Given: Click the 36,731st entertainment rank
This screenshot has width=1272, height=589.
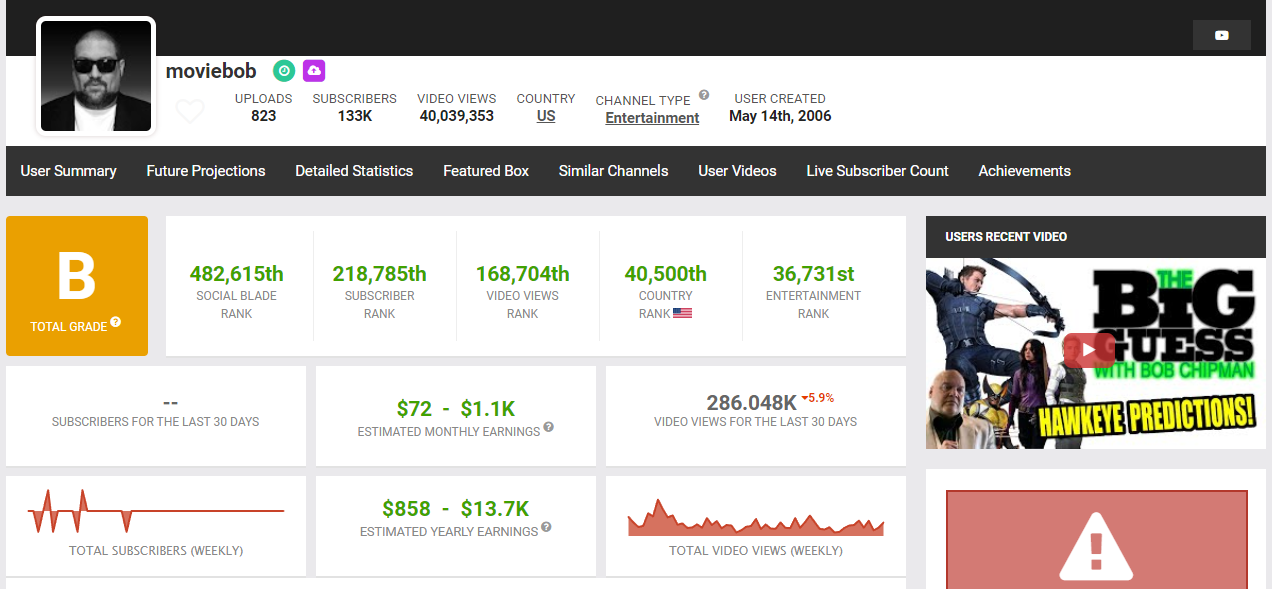Looking at the screenshot, I should [813, 273].
